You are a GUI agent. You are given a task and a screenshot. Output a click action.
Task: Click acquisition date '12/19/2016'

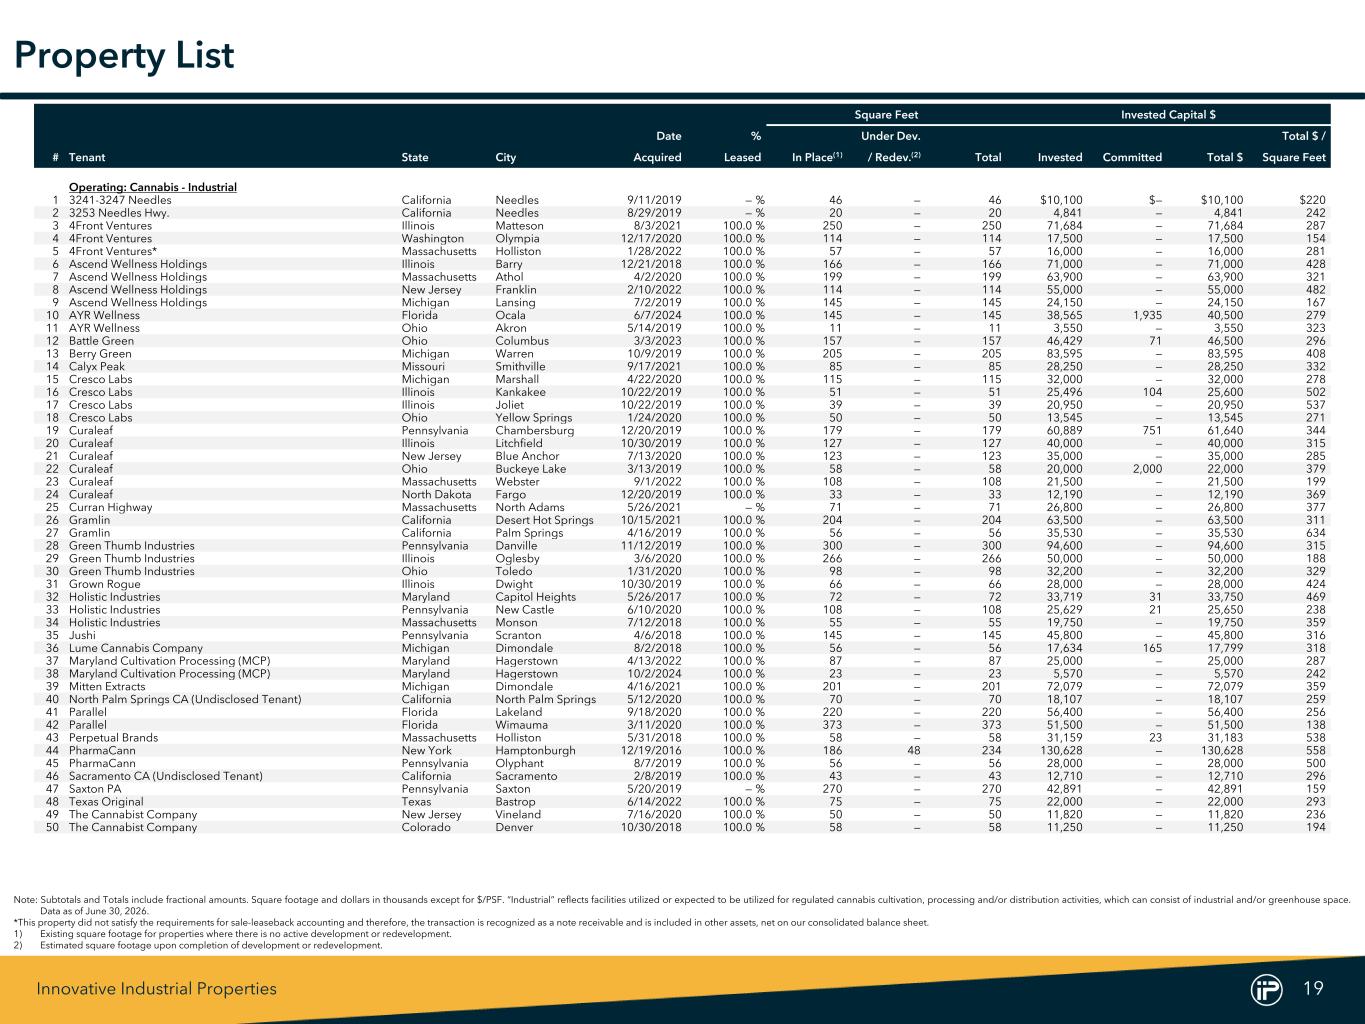651,750
